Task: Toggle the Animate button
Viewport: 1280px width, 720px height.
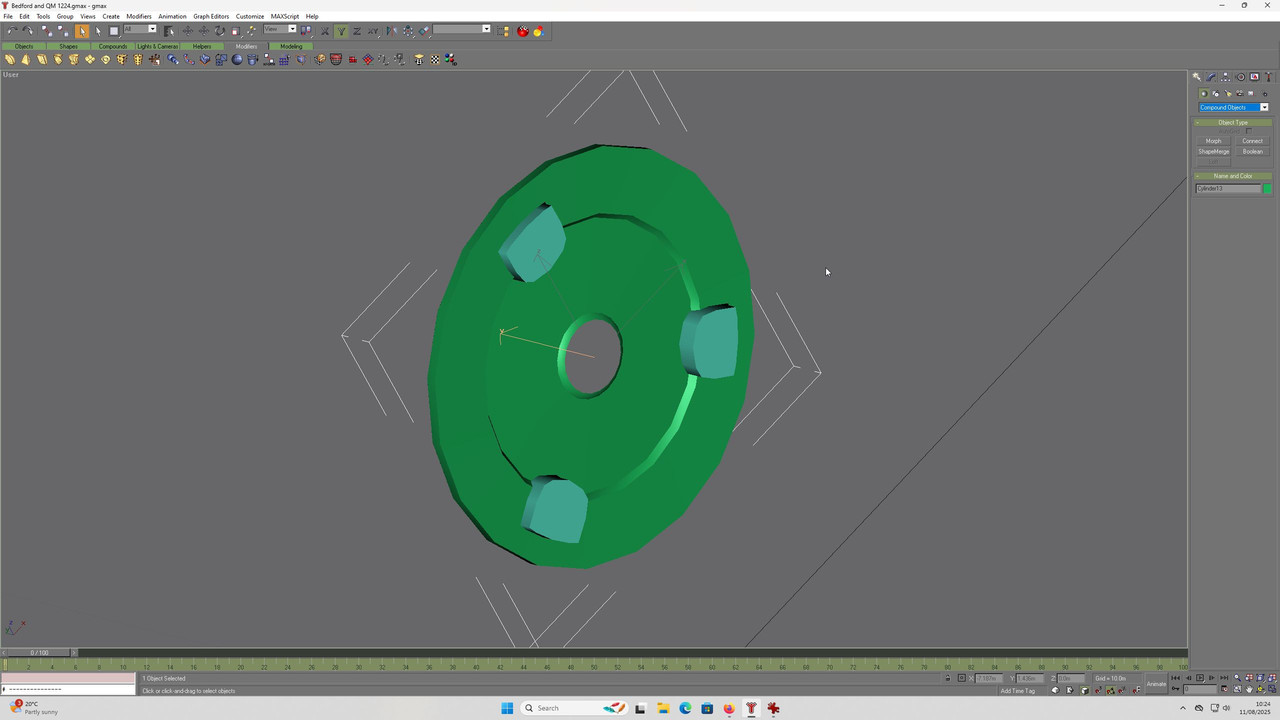Action: click(1156, 684)
